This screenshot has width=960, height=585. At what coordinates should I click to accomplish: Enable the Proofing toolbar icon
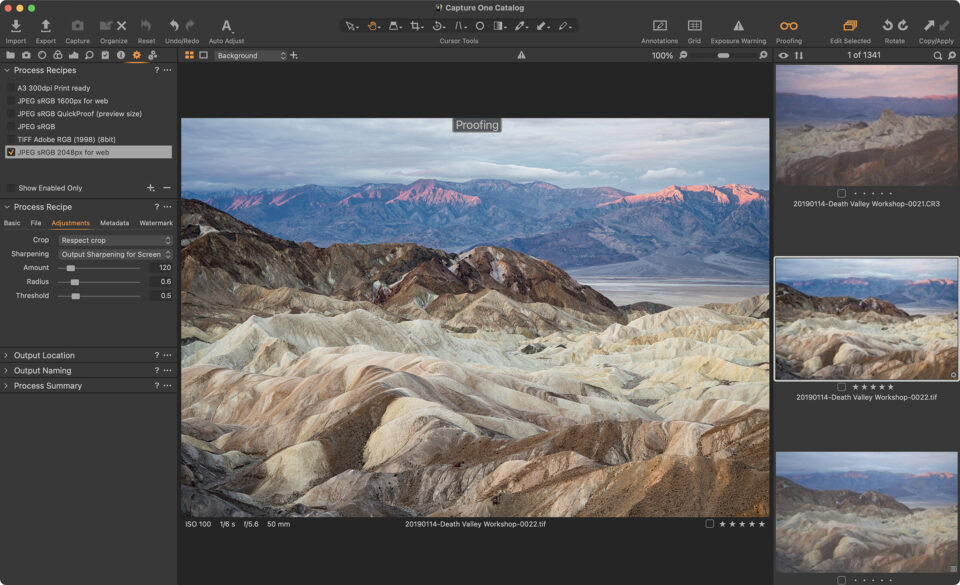(787, 26)
